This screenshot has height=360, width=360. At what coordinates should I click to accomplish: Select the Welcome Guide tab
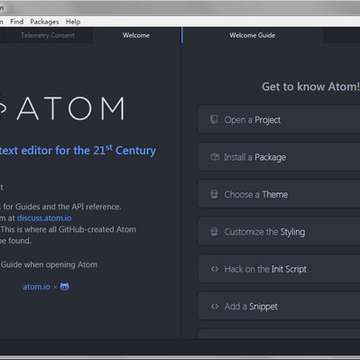tap(252, 35)
